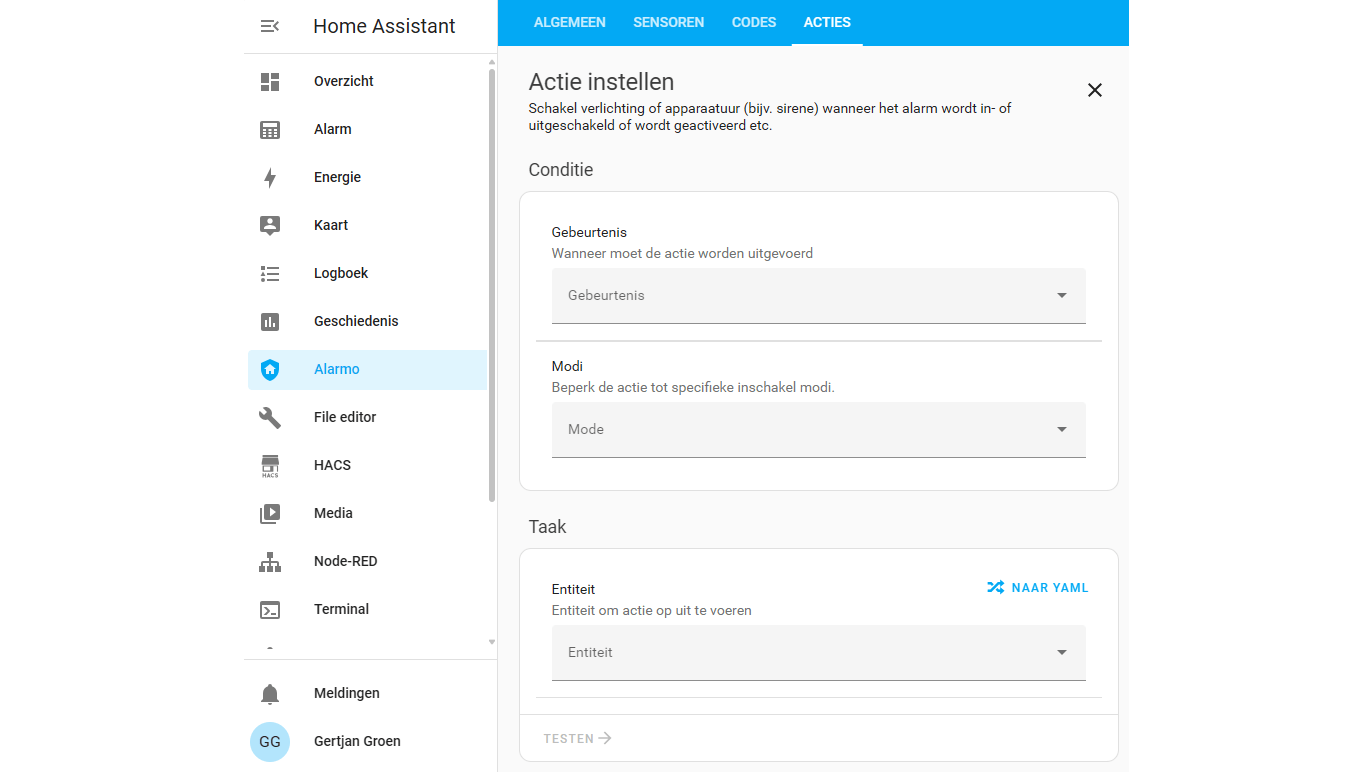Image resolution: width=1372 pixels, height=772 pixels.
Task: Click the sidebar vertical scrollbar
Action: pos(491,280)
